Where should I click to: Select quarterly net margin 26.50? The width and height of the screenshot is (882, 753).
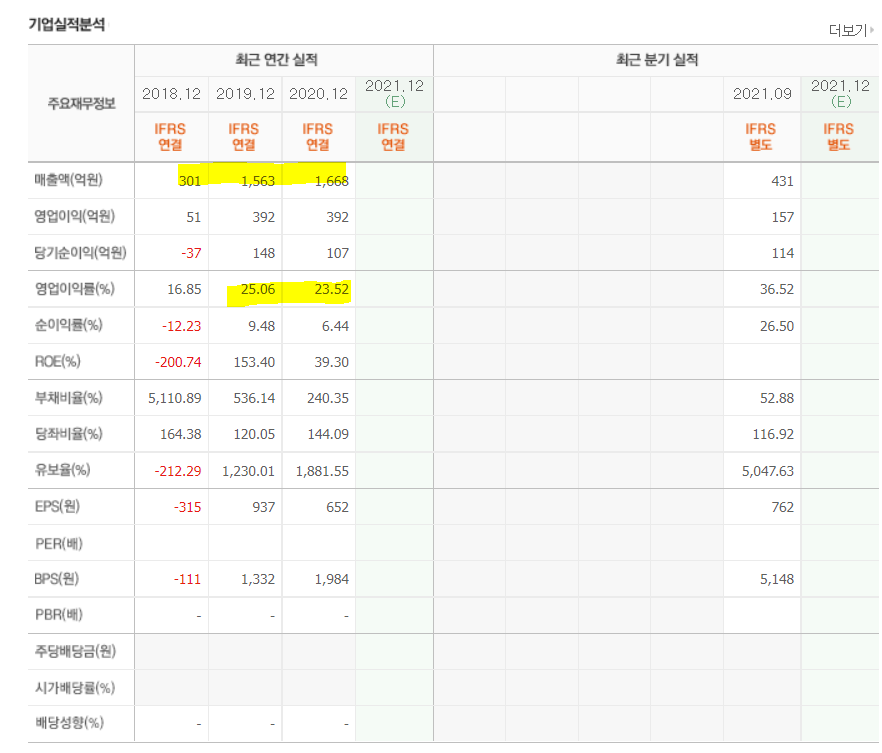click(777, 326)
